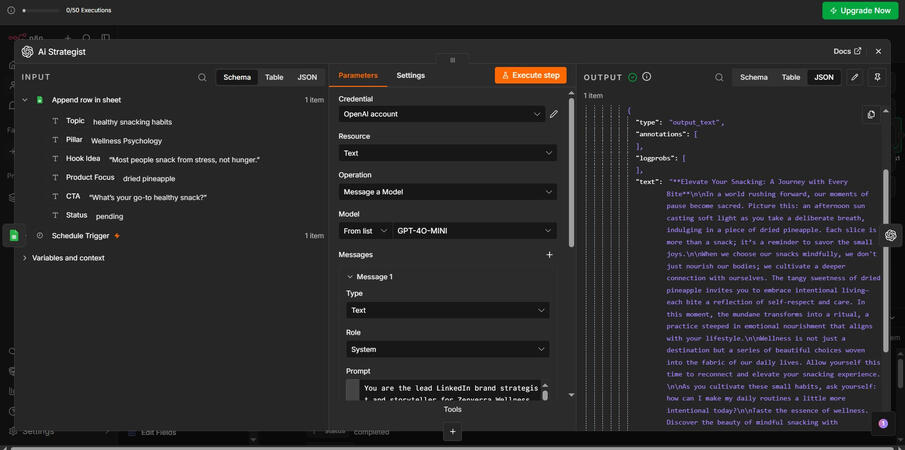Select the CTA field
Screen dimensions: 905x450
coord(73,197)
